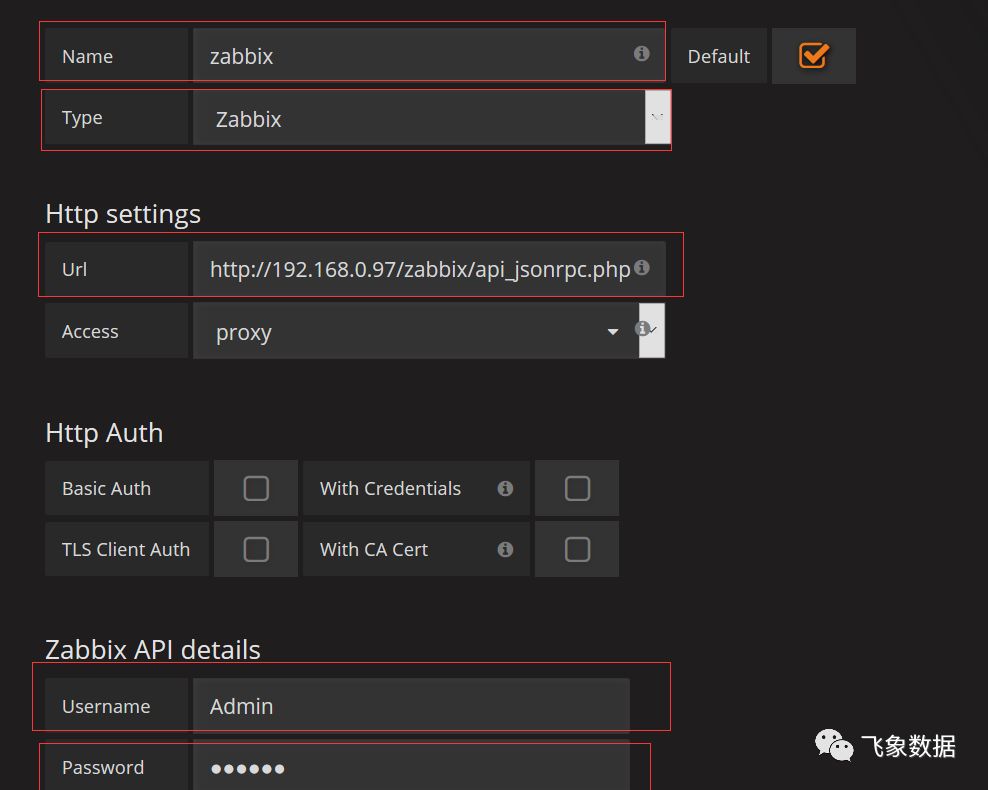Click the info icon beside the Url field
Screen dimensions: 988x790
[x=641, y=268]
